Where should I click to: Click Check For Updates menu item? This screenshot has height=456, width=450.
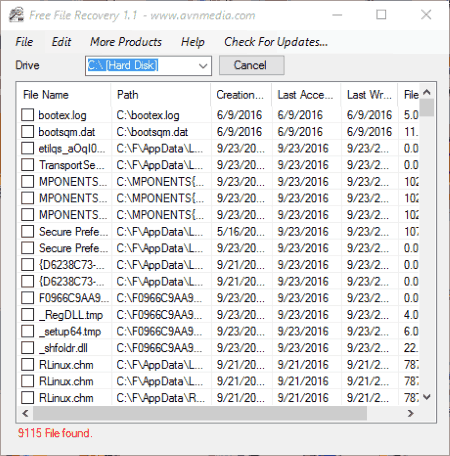point(276,42)
